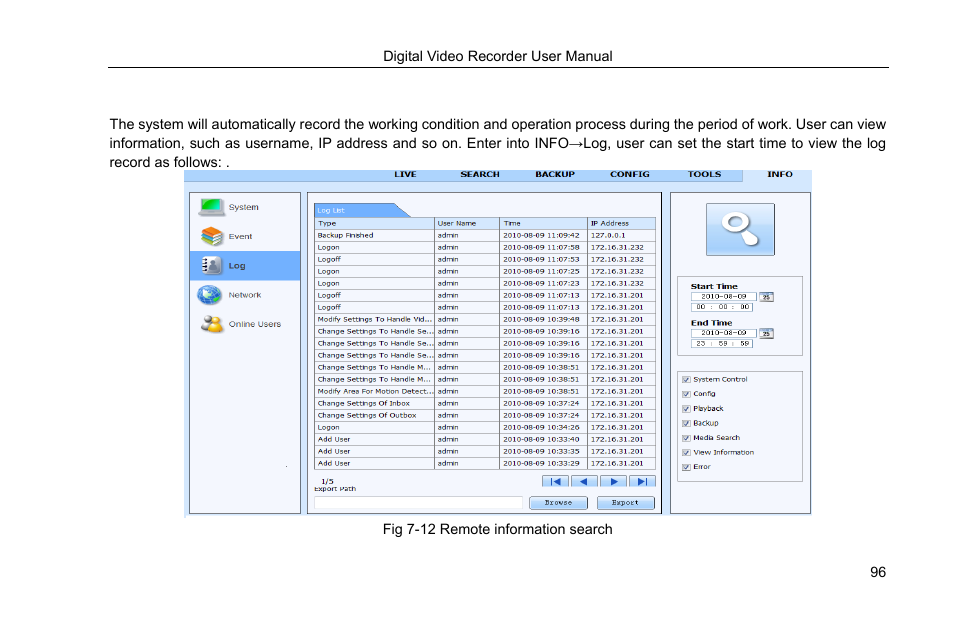
Task: Toggle the Media Search checkbox
Action: 686,438
